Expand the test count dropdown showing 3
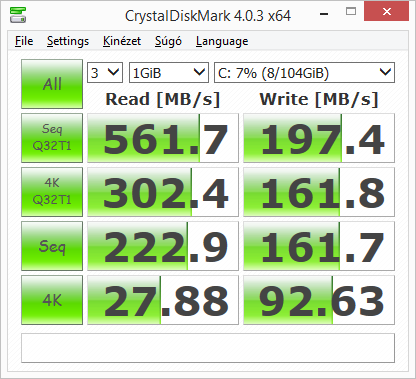The width and height of the screenshot is (416, 379). [x=105, y=72]
